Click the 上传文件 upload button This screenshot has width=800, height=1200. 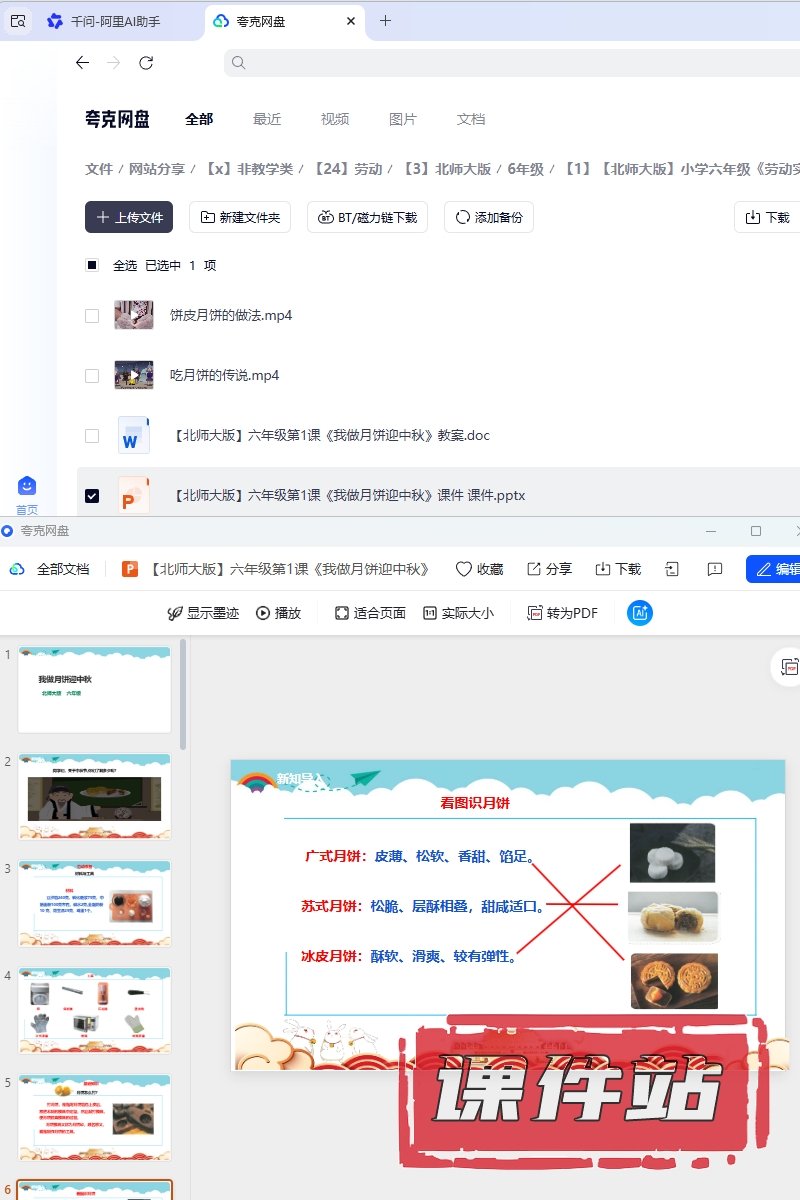[129, 217]
